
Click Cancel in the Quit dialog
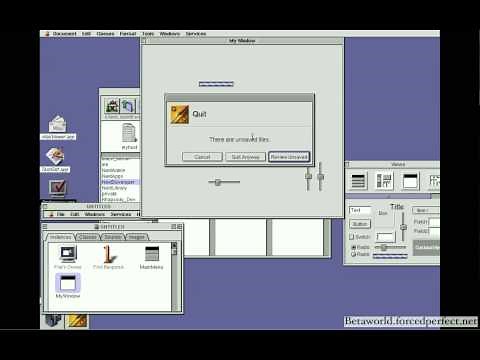tap(202, 157)
